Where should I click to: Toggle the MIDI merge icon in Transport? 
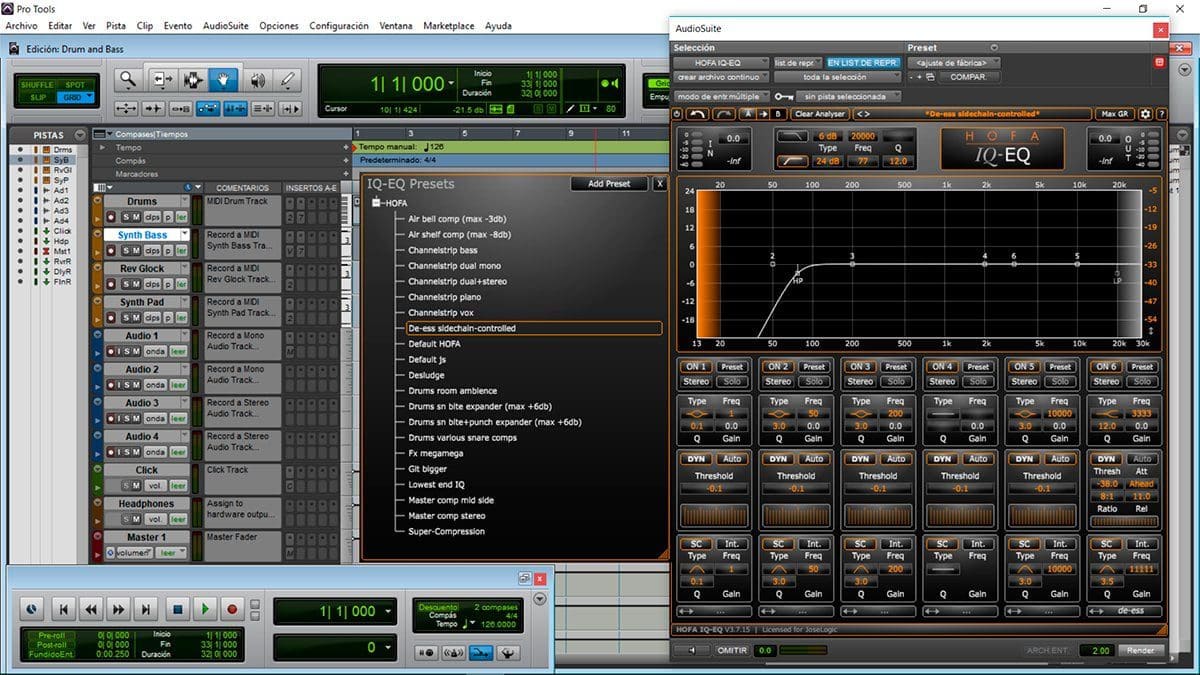[x=481, y=652]
